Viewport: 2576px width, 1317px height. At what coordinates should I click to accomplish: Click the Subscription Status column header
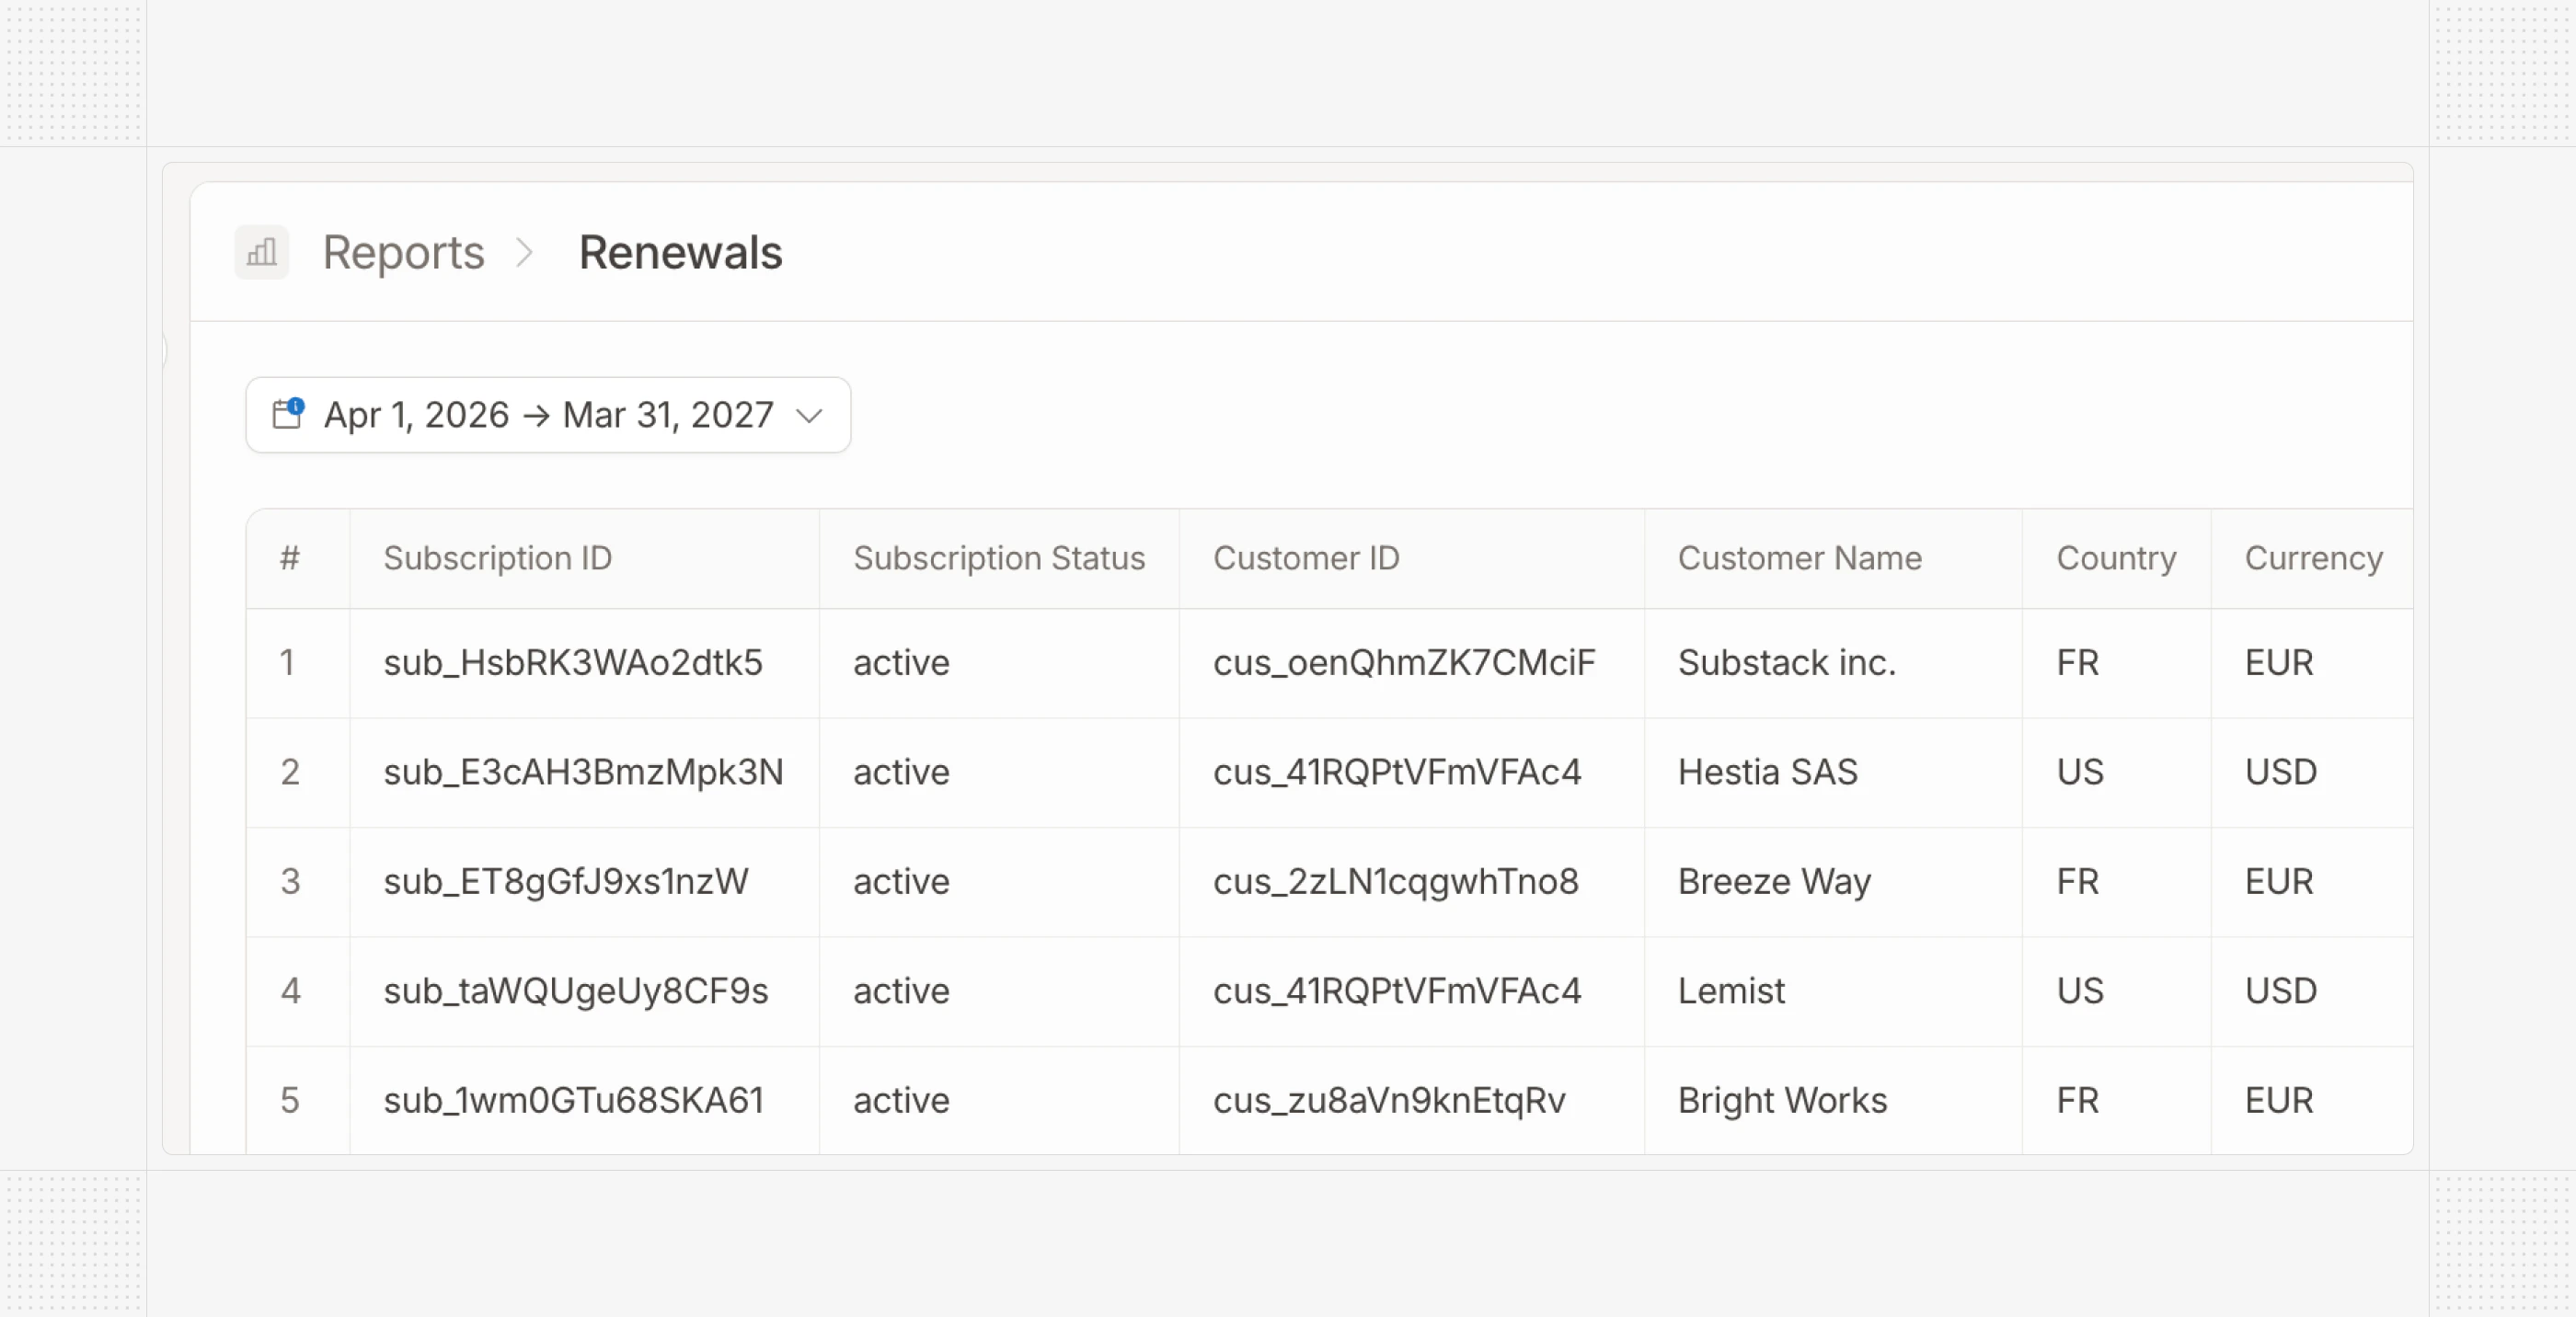tap(999, 558)
